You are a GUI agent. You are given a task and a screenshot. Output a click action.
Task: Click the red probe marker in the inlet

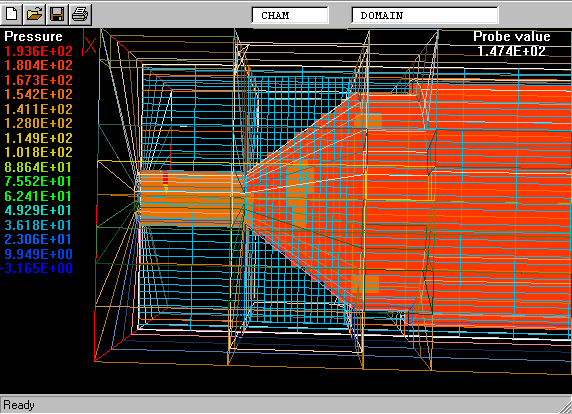point(166,181)
